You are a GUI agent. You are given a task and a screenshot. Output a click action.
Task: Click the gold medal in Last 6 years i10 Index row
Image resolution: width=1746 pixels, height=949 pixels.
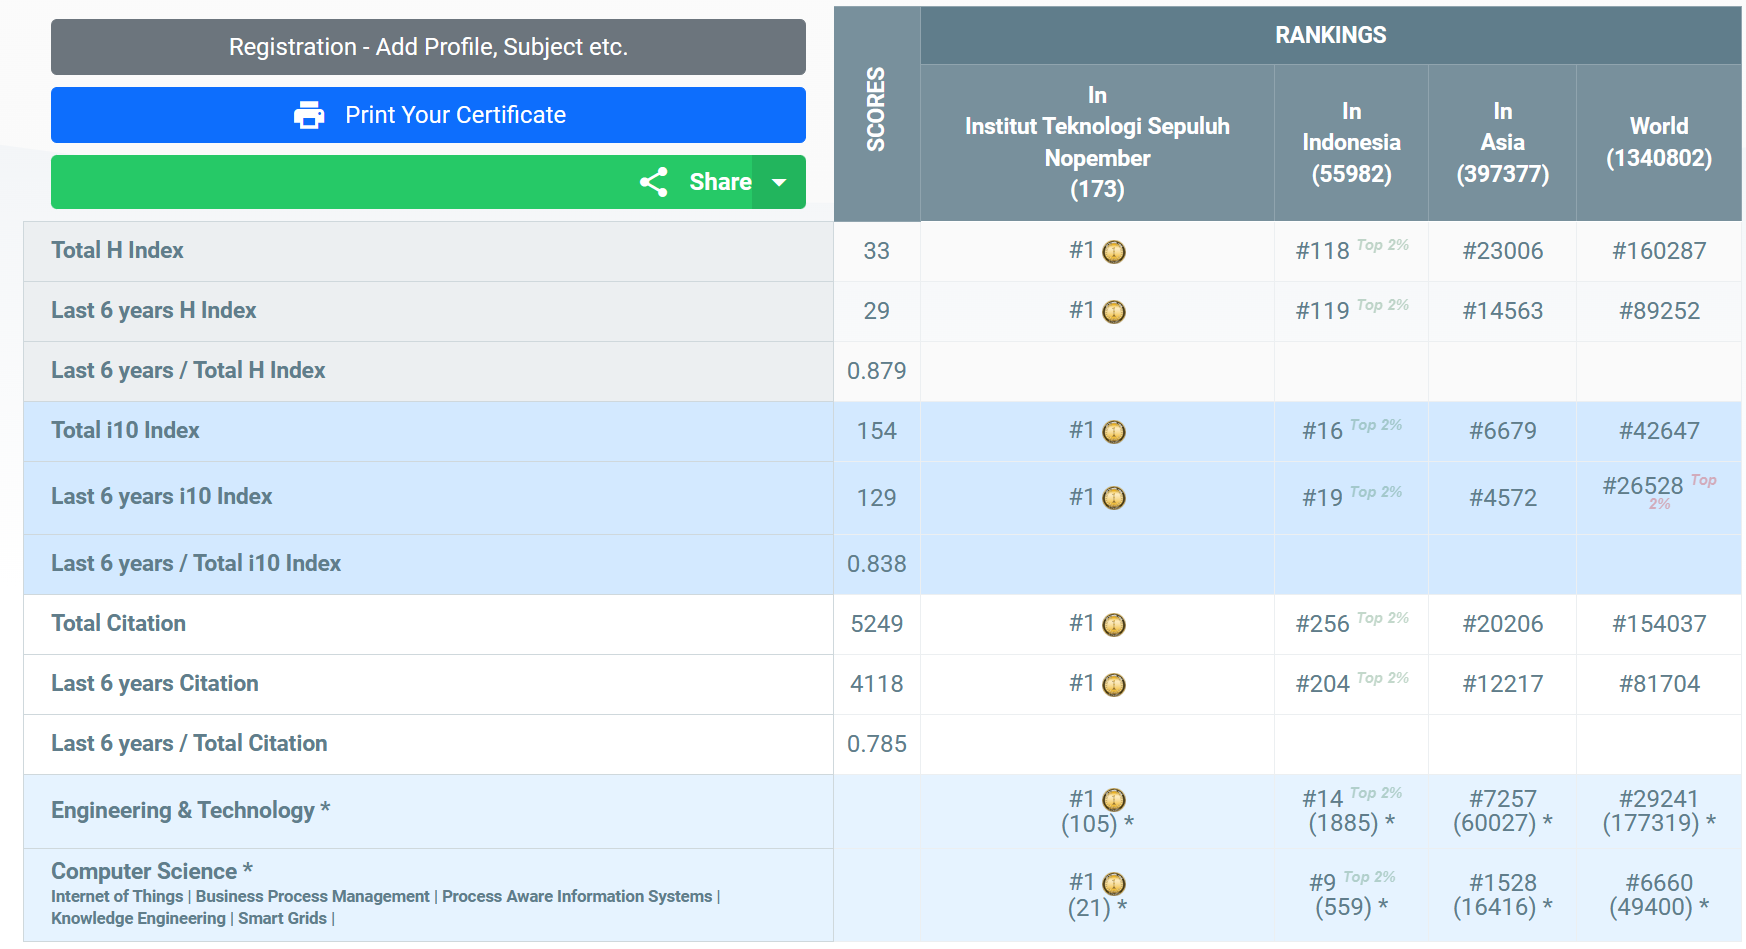1113,498
